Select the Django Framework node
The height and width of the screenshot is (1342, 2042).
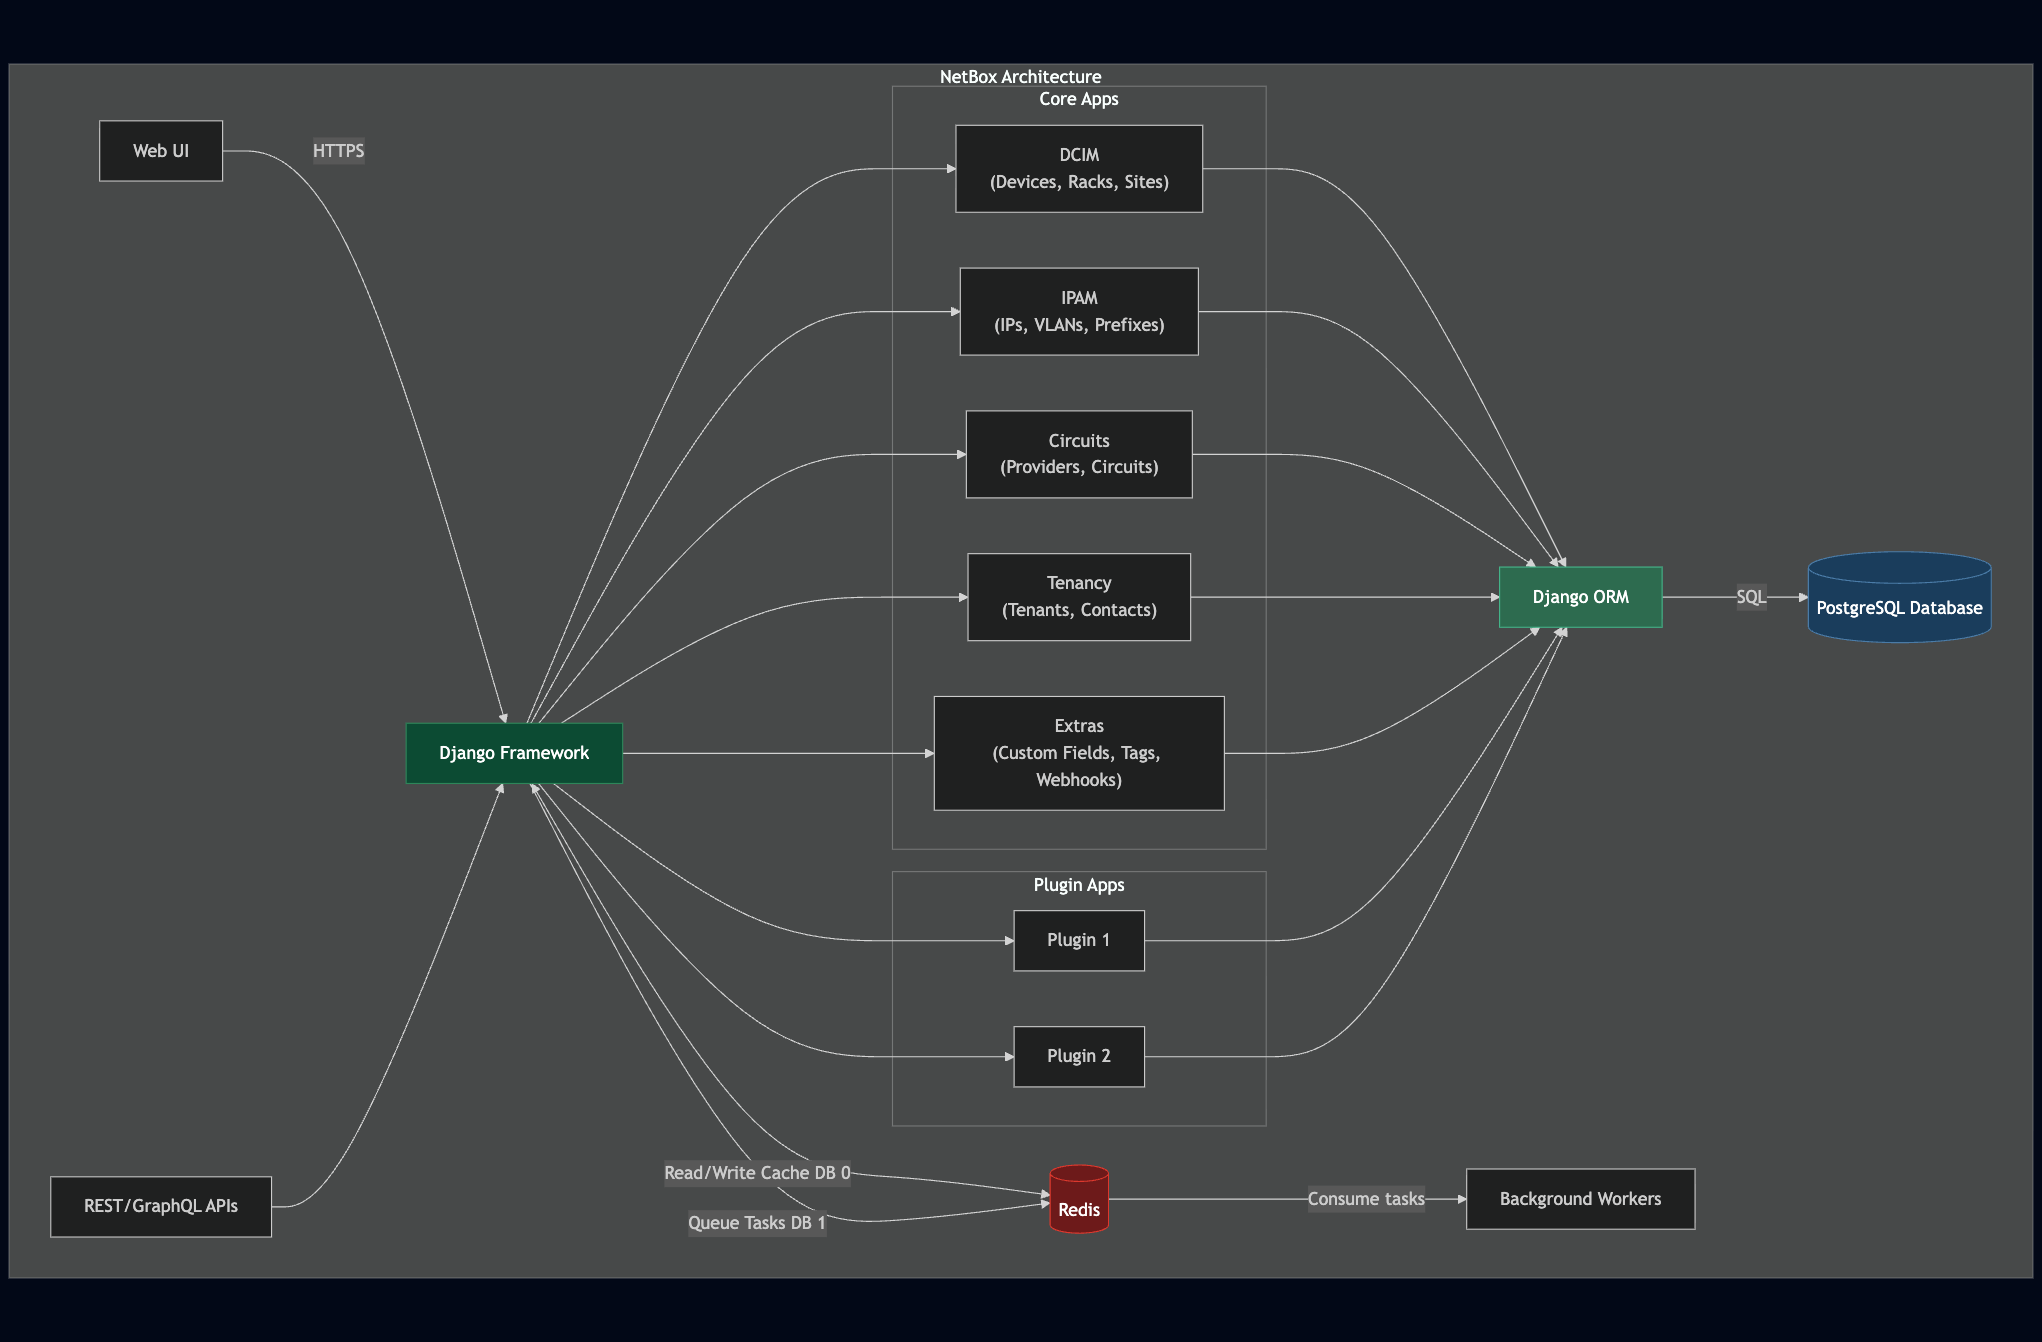[x=514, y=753]
